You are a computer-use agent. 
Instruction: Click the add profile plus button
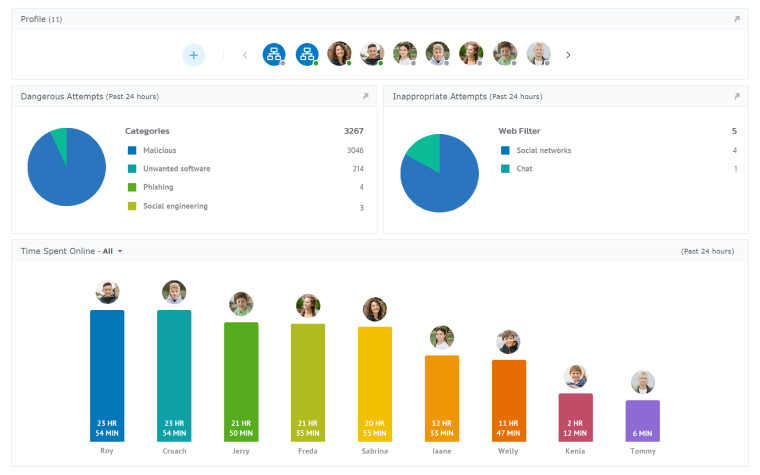(193, 55)
